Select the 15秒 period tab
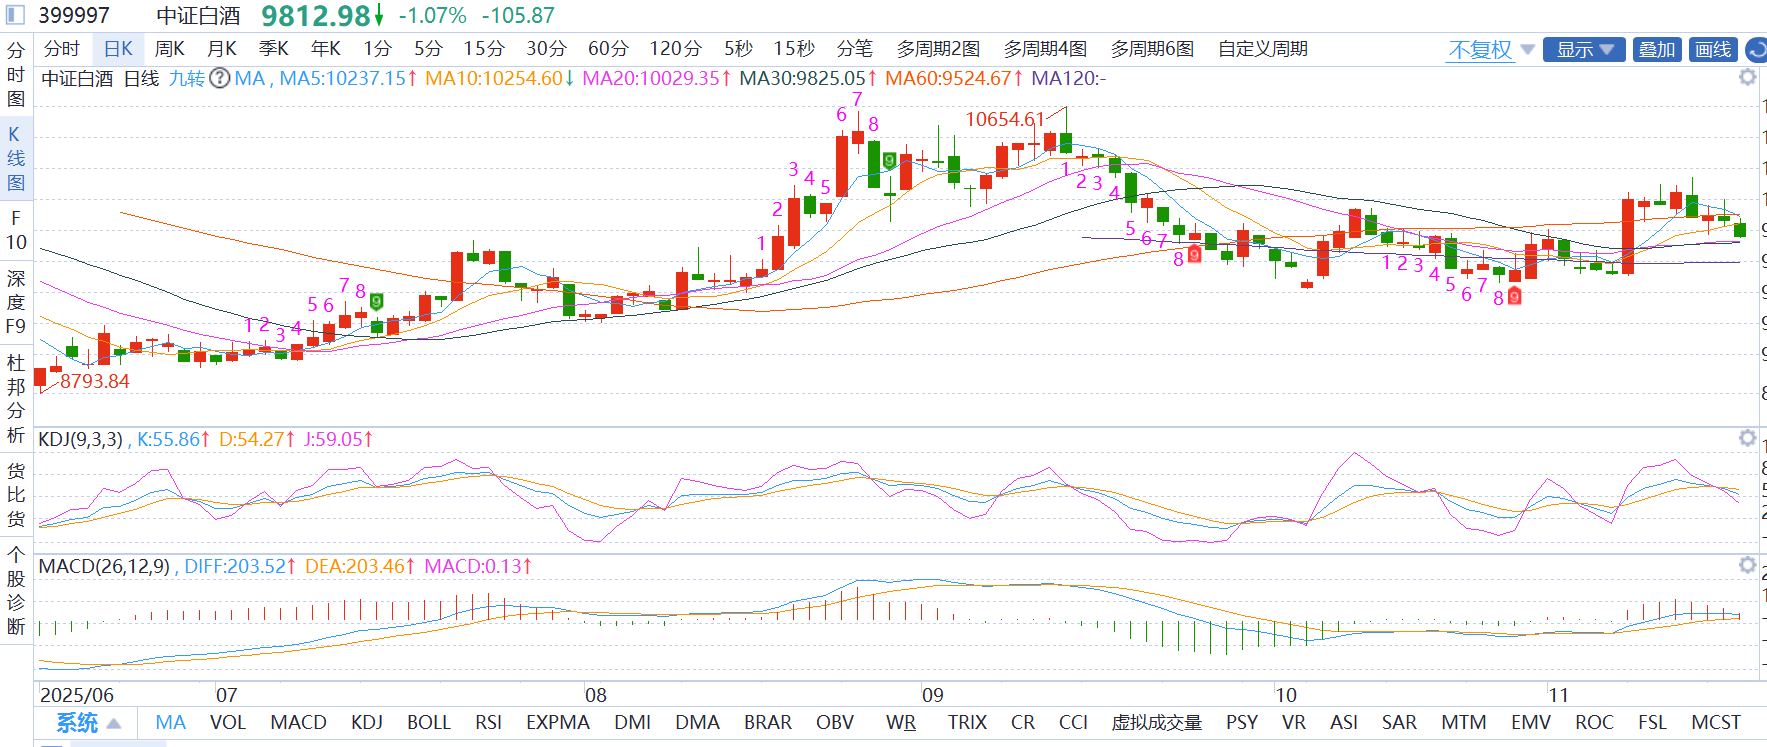 [794, 49]
